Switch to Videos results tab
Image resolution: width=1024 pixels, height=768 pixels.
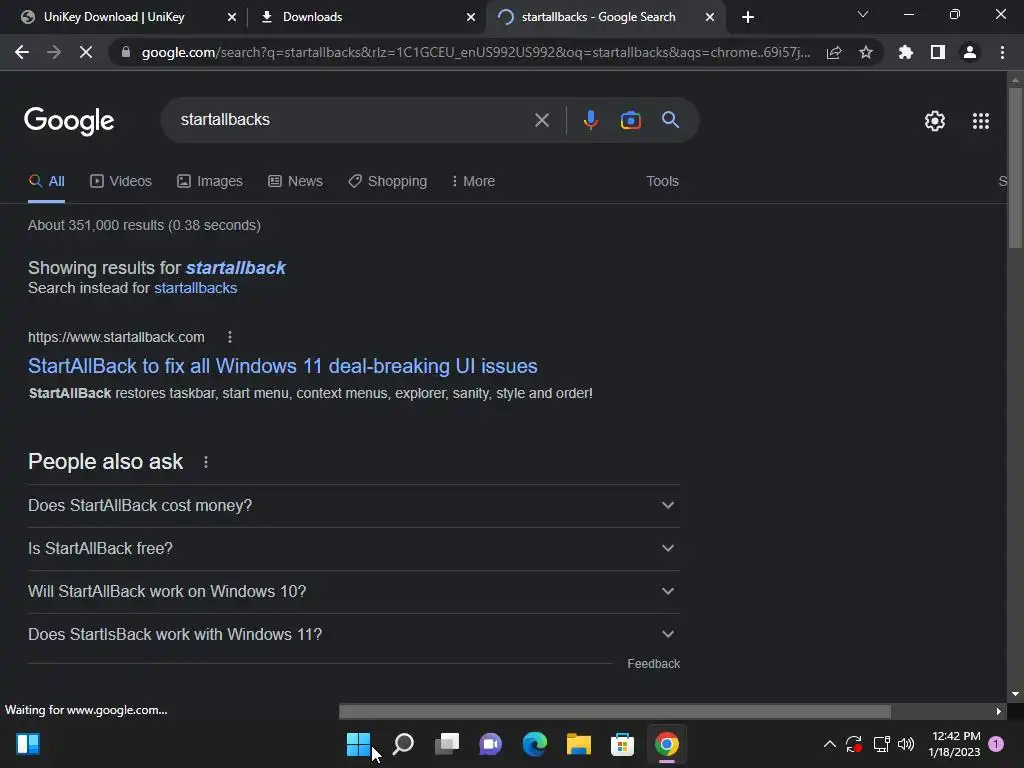point(121,182)
